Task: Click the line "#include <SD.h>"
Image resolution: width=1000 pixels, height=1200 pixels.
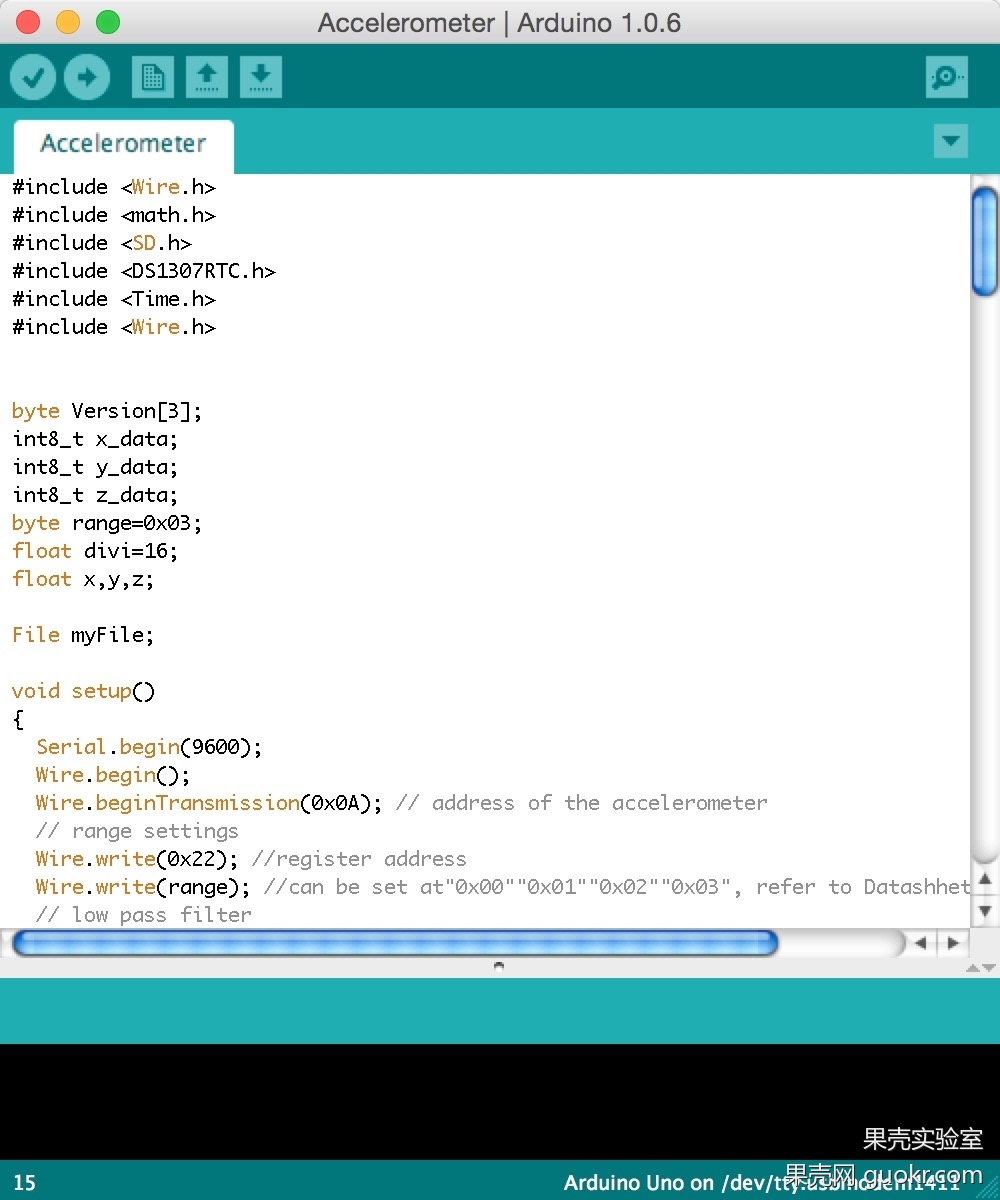Action: pyautogui.click(x=102, y=243)
